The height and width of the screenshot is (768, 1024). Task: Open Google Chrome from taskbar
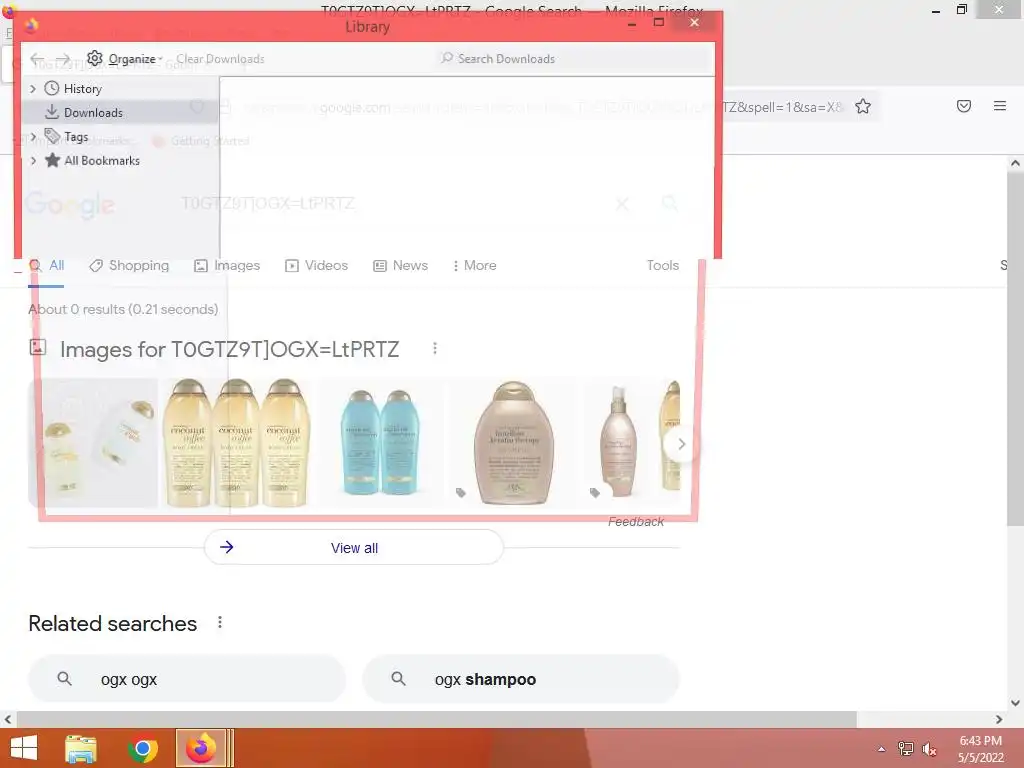pyautogui.click(x=142, y=748)
